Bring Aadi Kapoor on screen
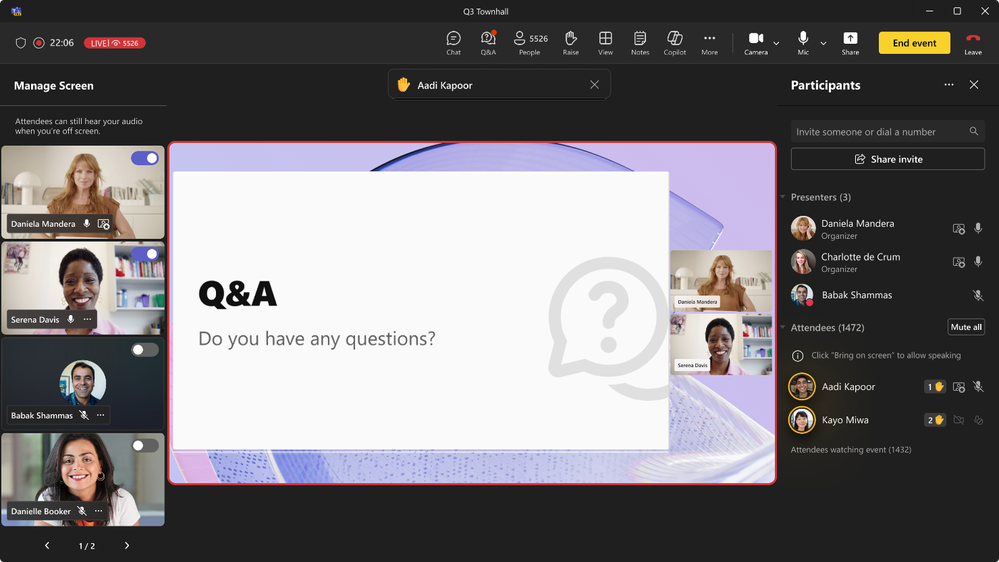 [958, 387]
